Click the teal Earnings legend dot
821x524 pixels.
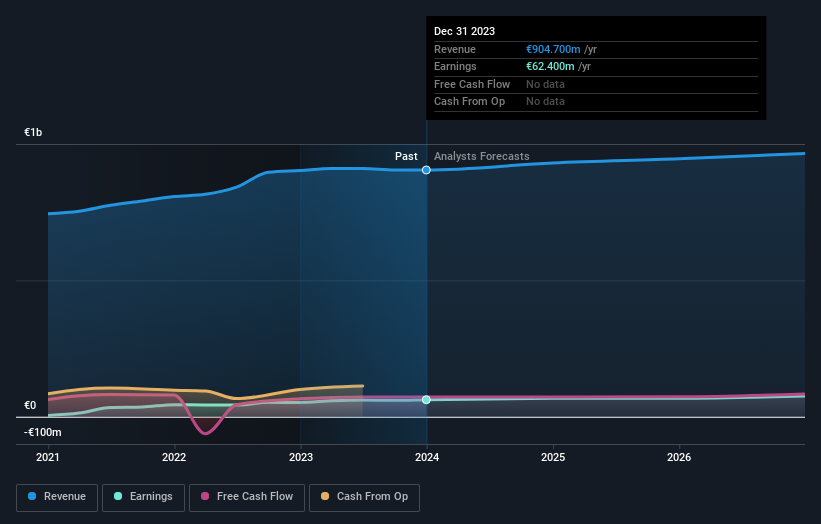click(x=118, y=496)
